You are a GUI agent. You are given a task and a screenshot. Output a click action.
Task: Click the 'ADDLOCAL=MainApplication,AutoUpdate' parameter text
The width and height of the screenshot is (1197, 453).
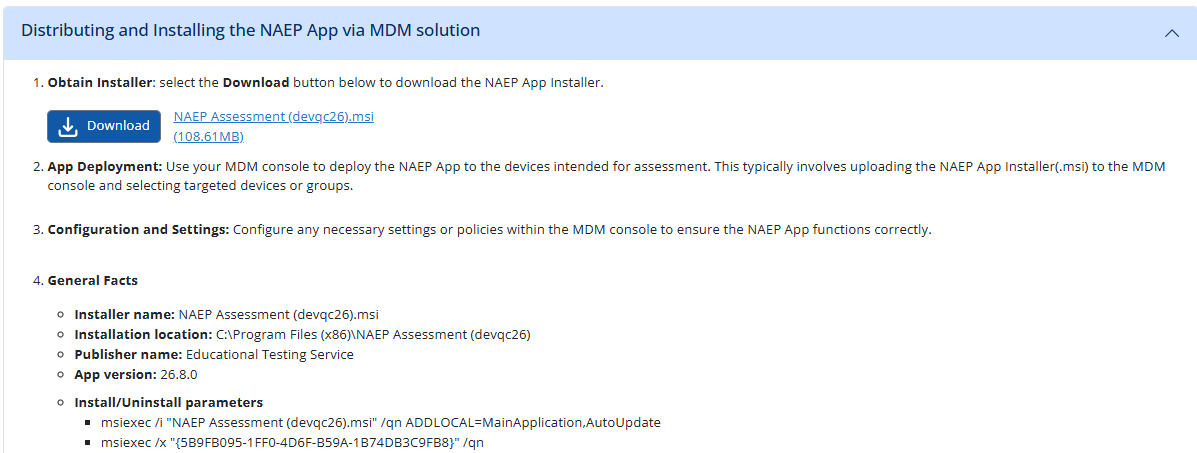coord(536,423)
